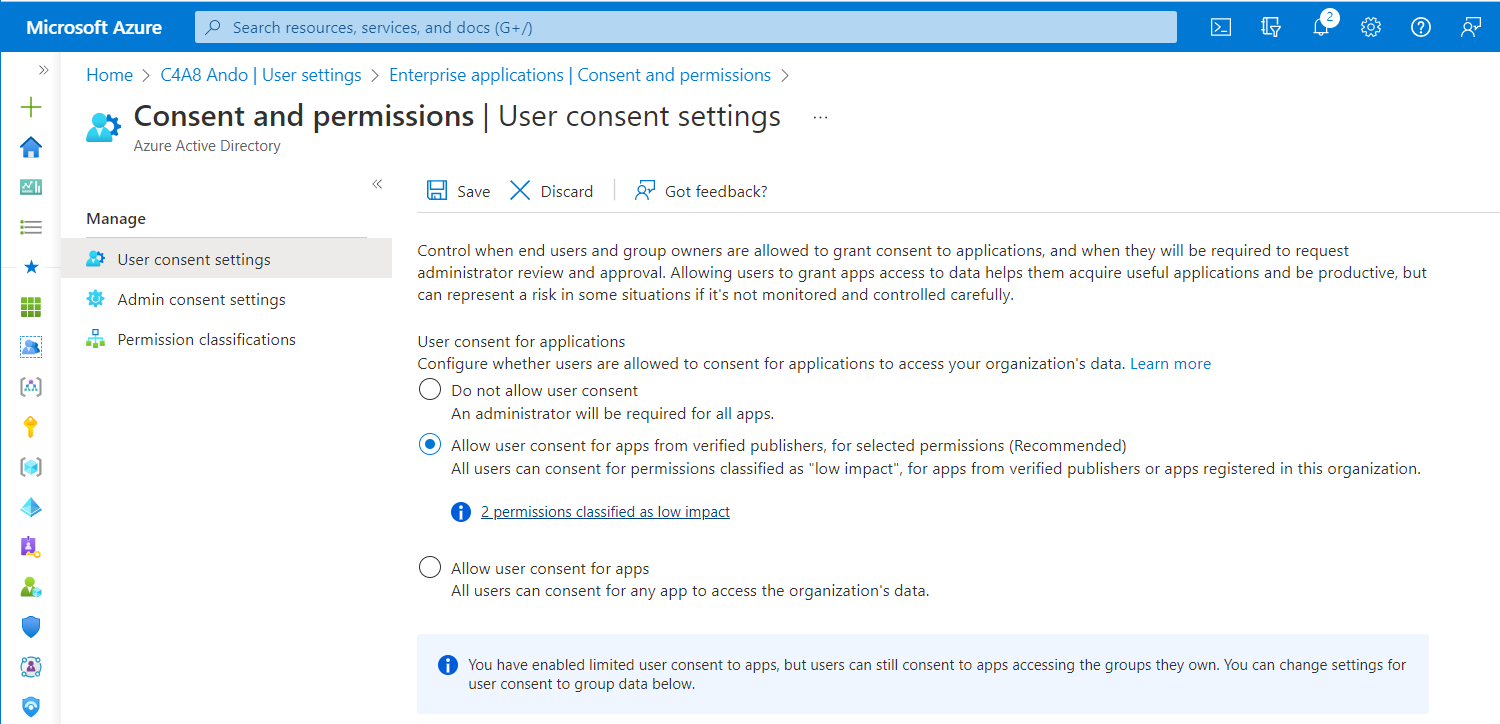Collapse the Manage menu pane

click(x=377, y=184)
